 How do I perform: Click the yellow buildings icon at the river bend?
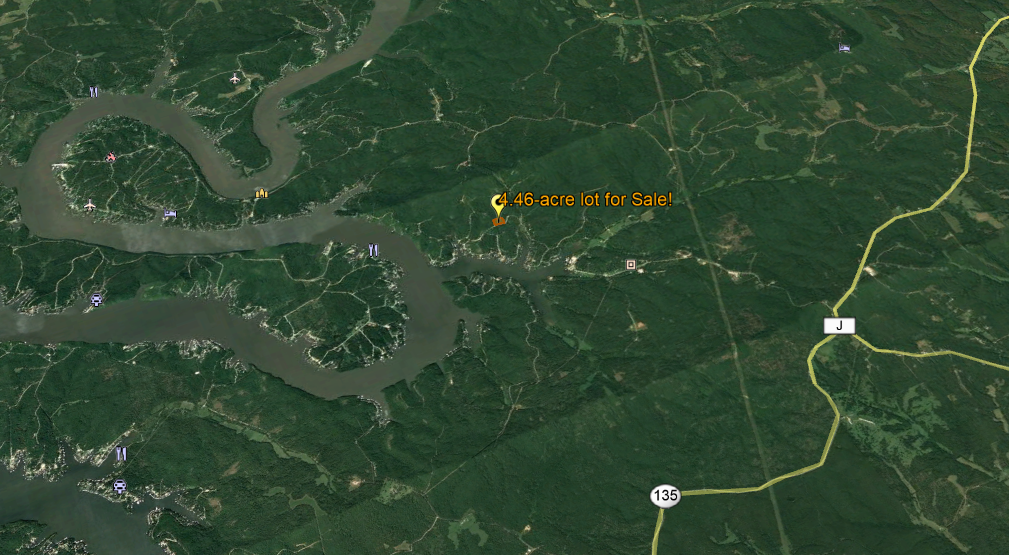261,193
